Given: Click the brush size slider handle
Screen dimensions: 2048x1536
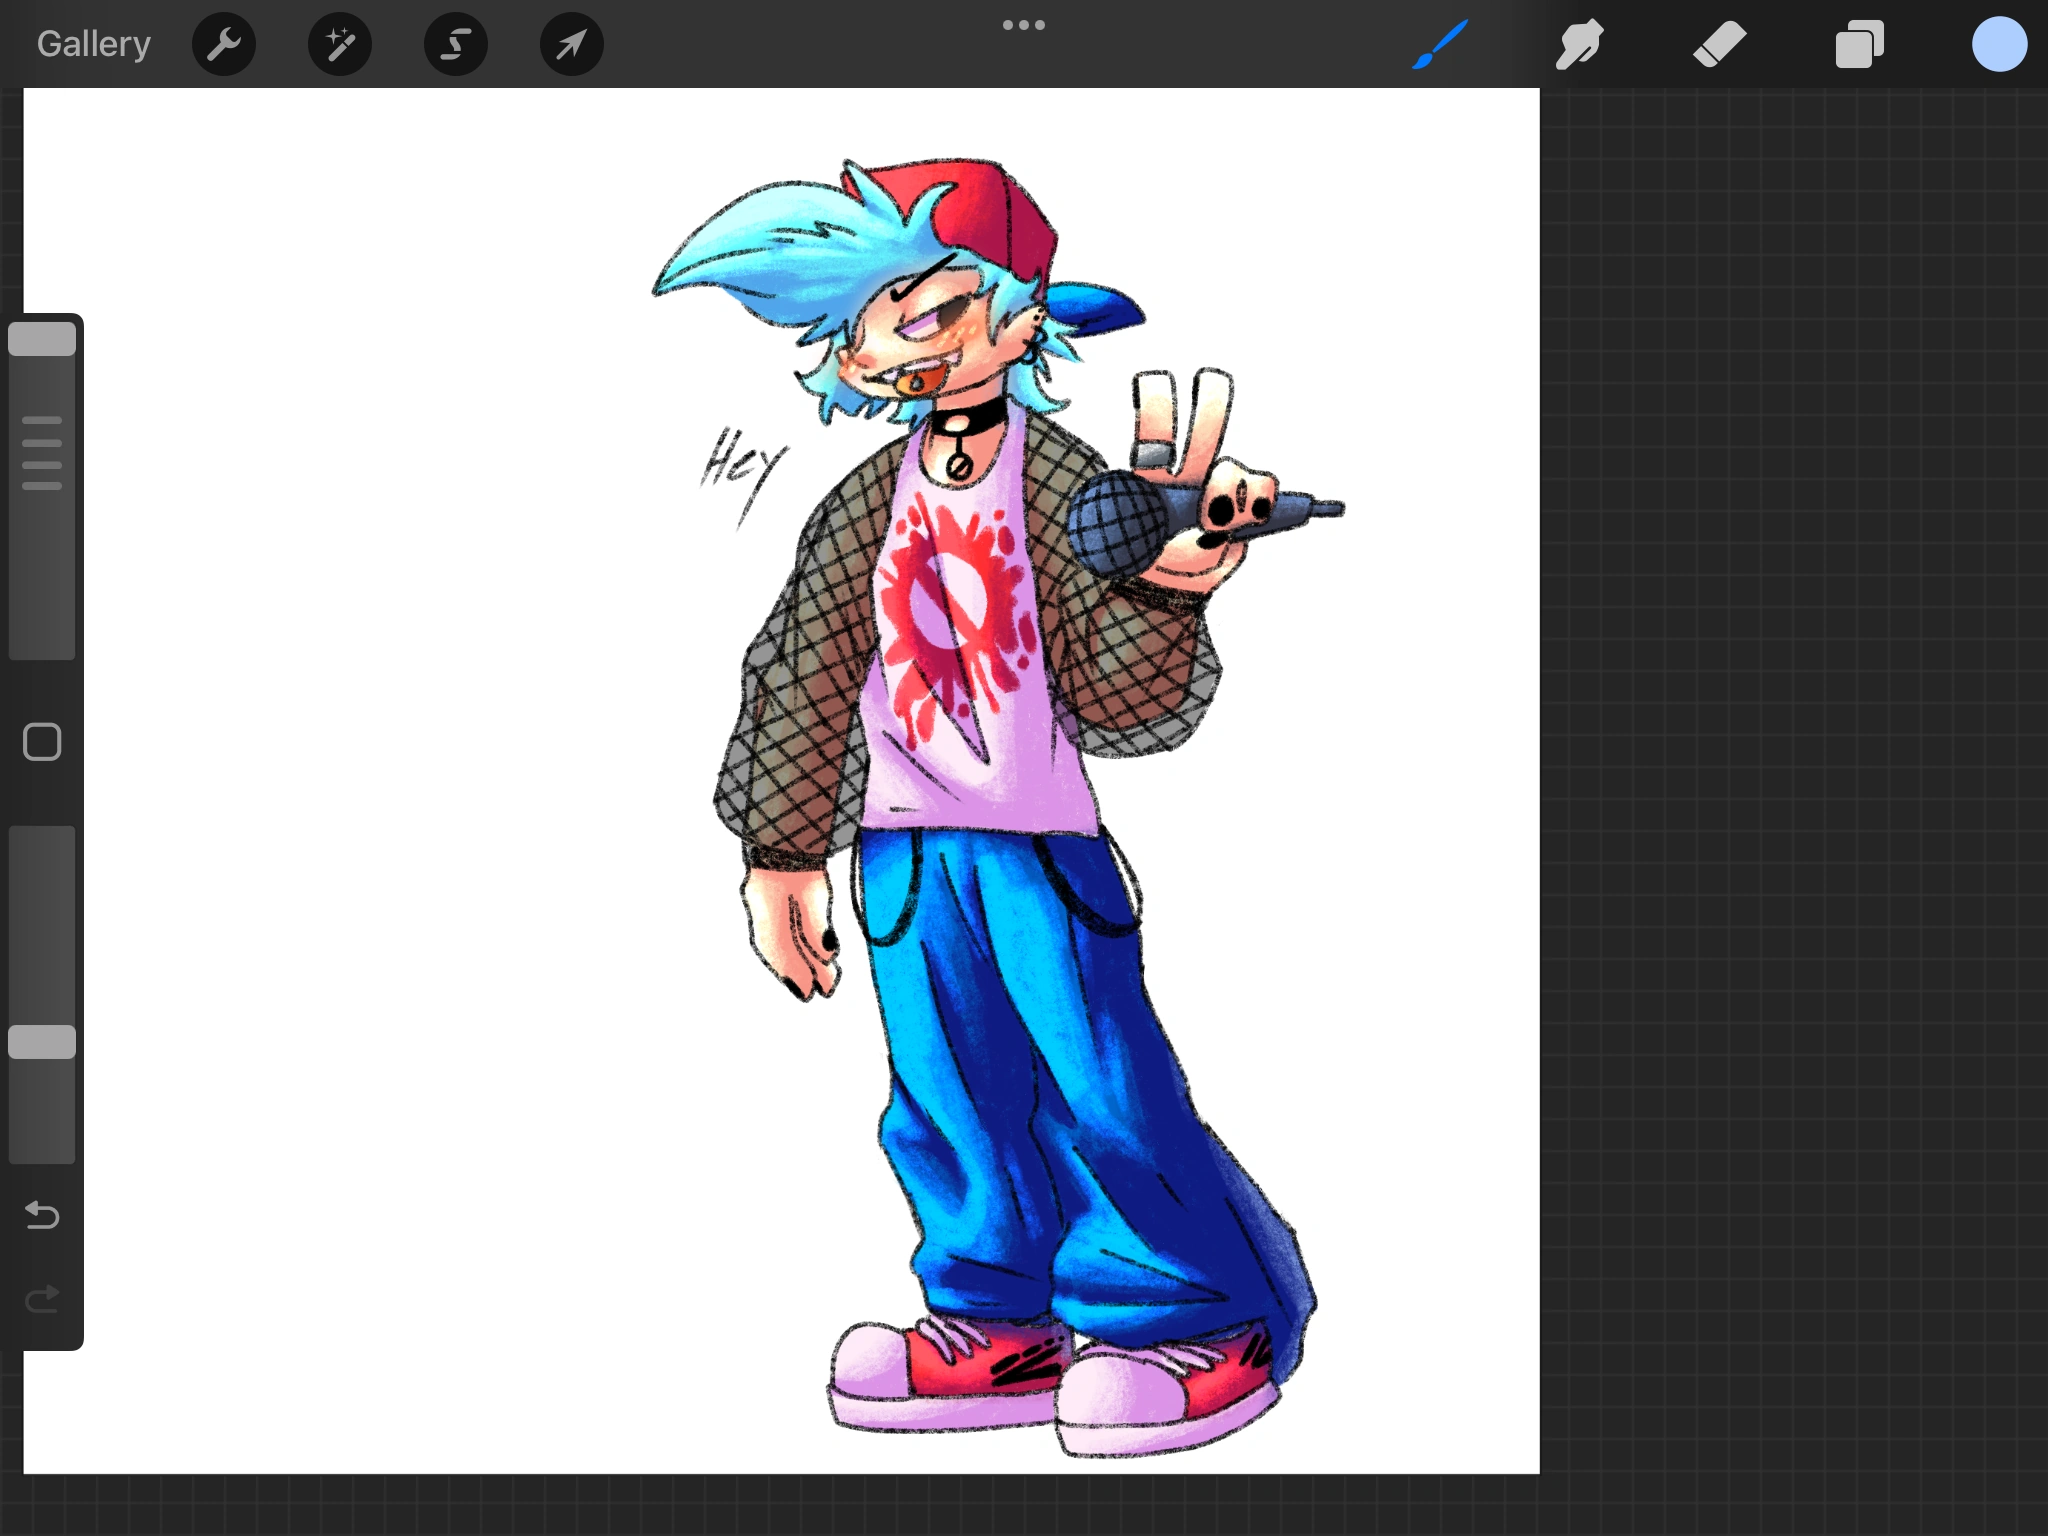Looking at the screenshot, I should click(x=42, y=339).
